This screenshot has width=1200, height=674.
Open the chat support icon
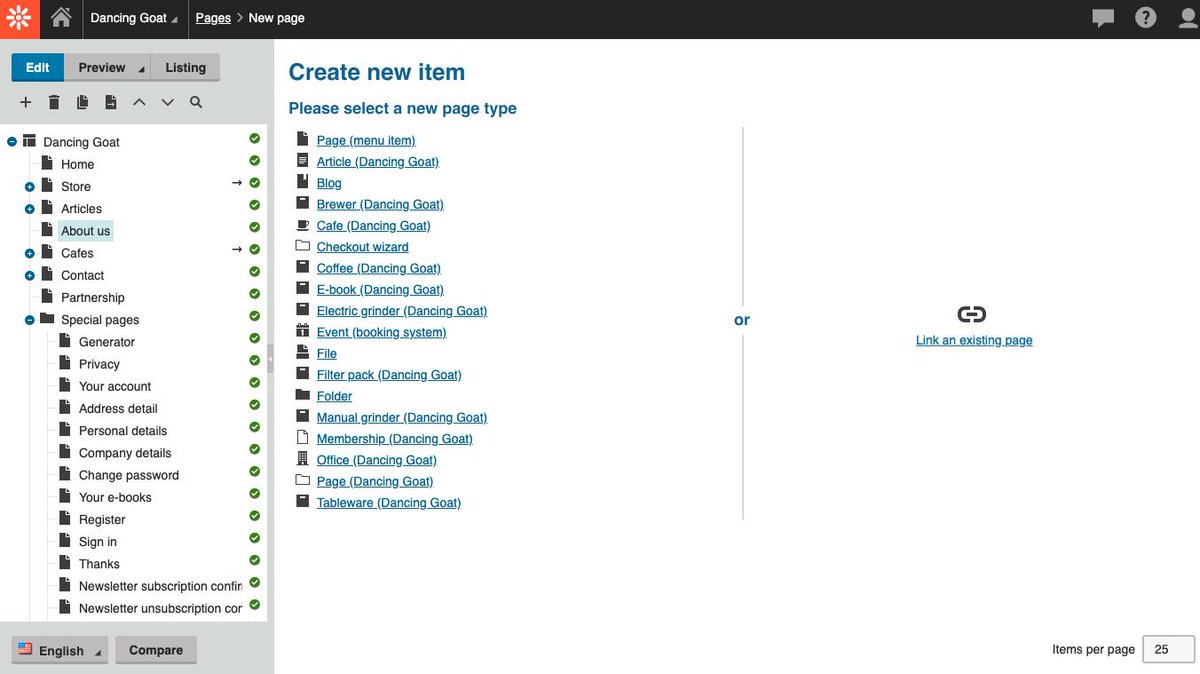coord(1103,18)
